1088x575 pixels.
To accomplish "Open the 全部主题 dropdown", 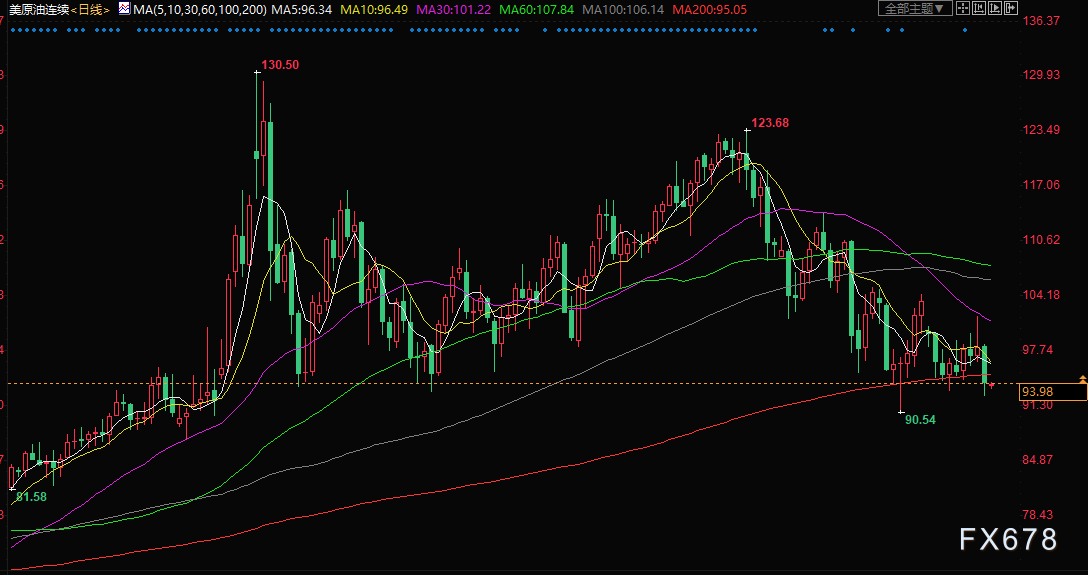I will 915,8.
